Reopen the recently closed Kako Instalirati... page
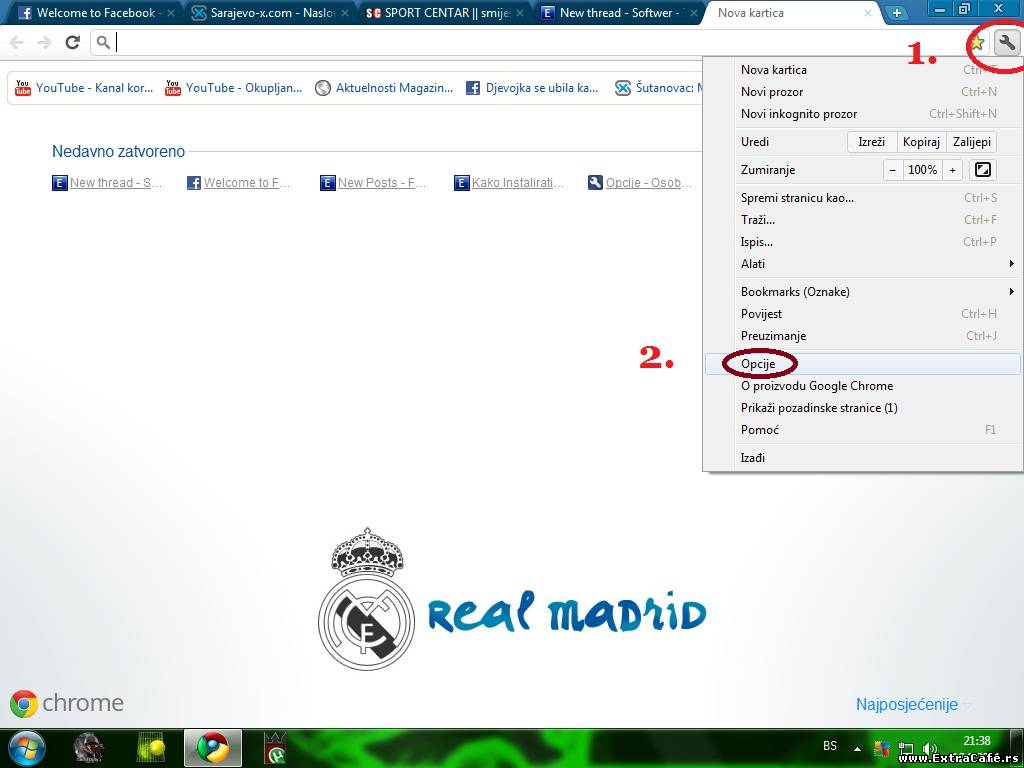The image size is (1024, 768). (x=509, y=183)
